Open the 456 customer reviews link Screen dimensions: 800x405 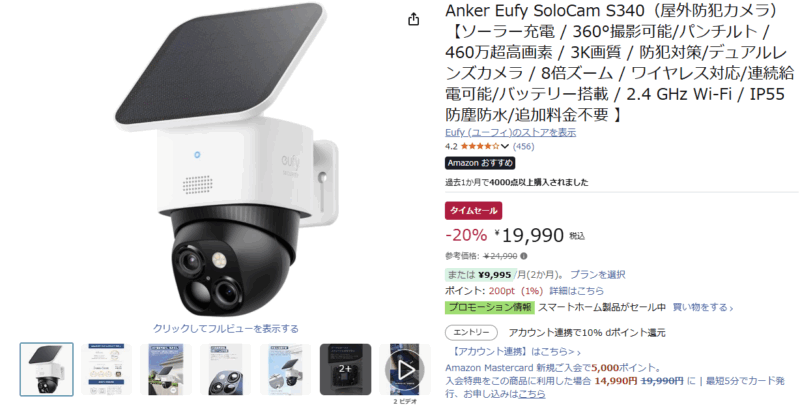point(523,146)
